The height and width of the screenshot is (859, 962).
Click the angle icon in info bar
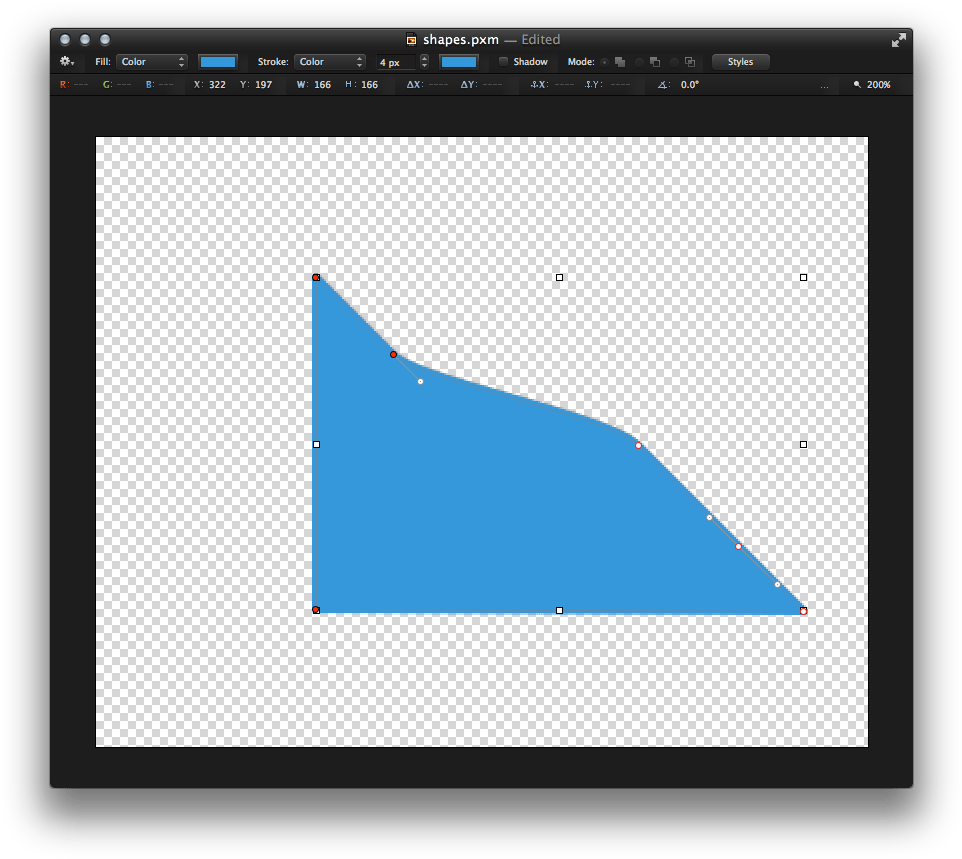[x=663, y=85]
